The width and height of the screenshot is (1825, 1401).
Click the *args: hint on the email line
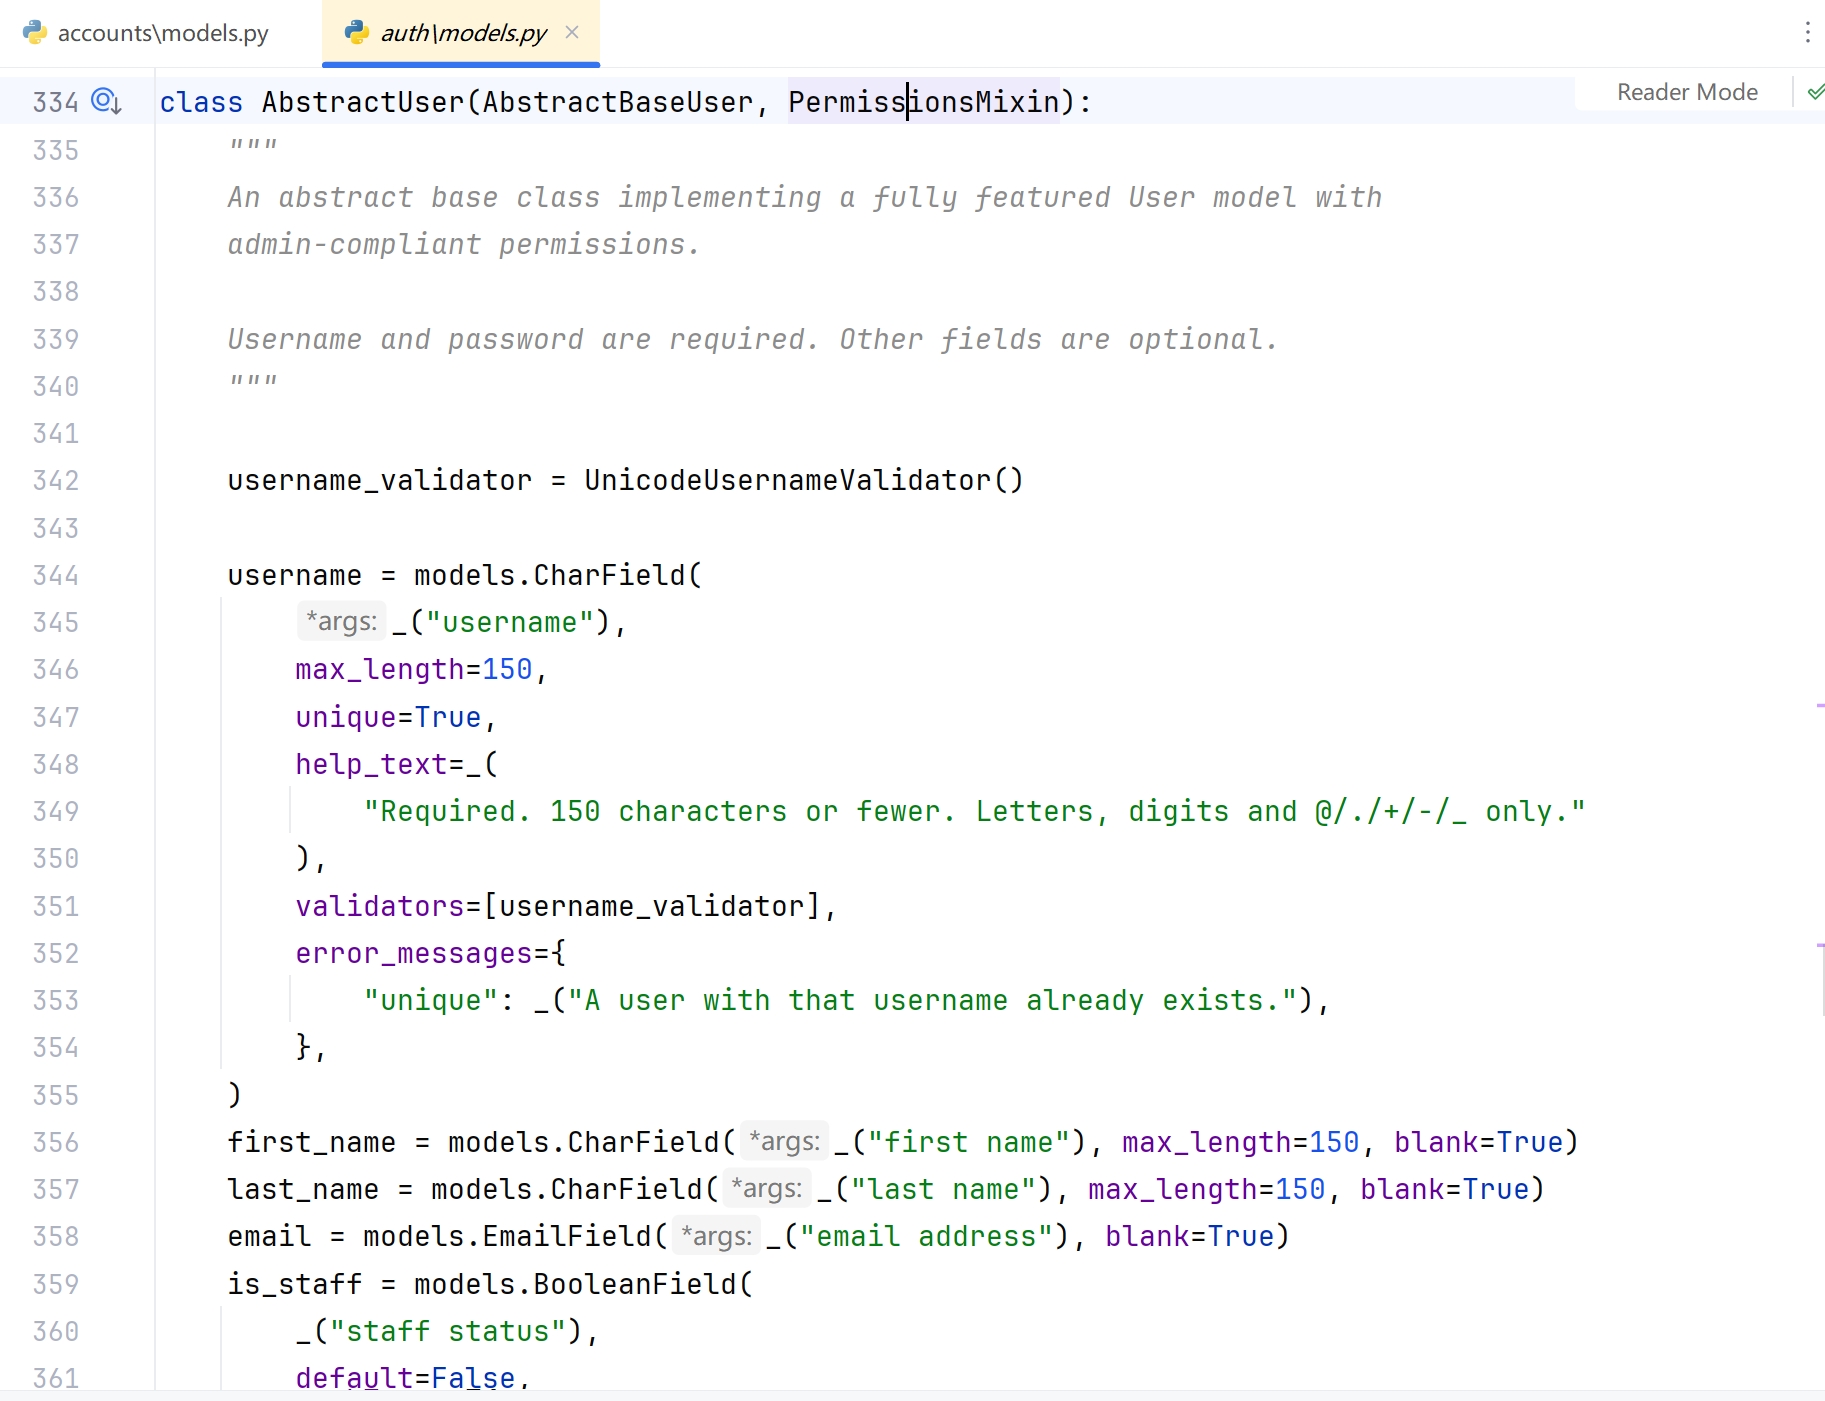[716, 1236]
